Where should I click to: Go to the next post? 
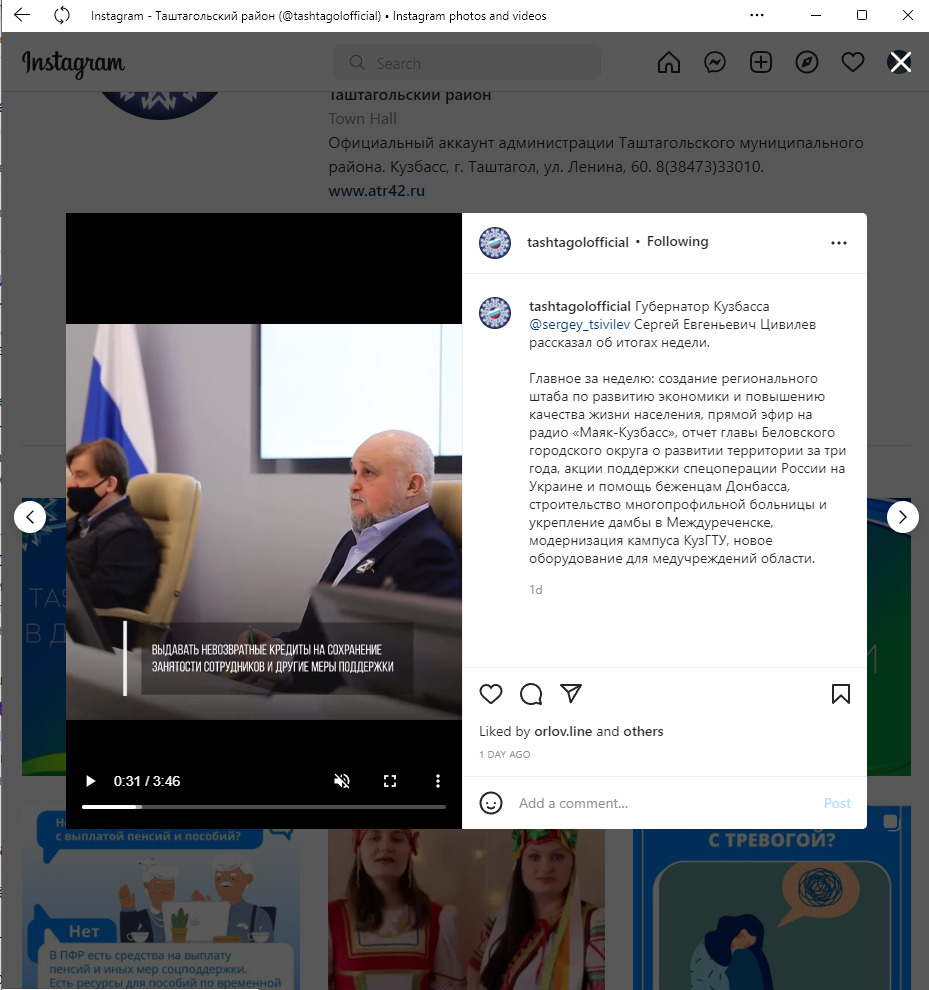(902, 517)
